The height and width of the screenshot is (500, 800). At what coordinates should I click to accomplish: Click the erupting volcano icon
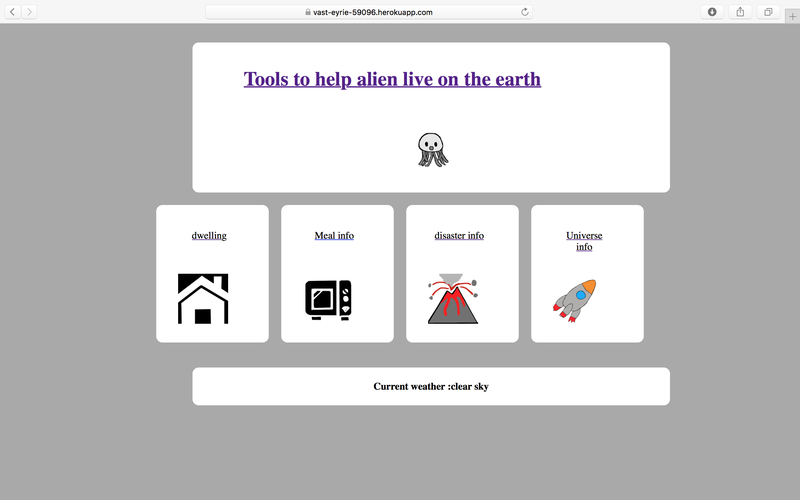coord(452,299)
